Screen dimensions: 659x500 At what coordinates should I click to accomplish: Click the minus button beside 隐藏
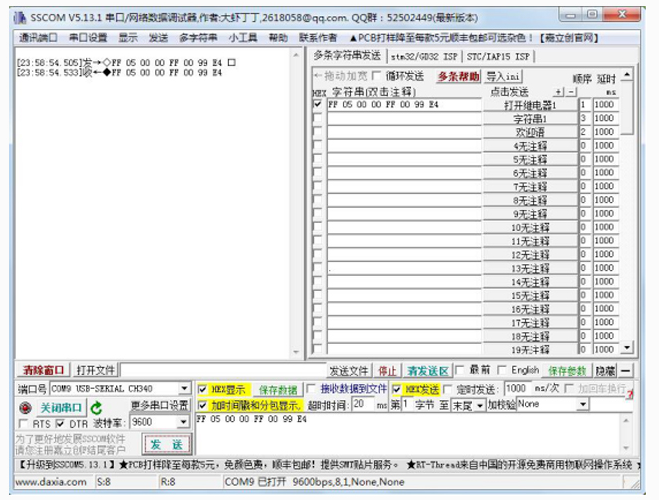pyautogui.click(x=625, y=371)
